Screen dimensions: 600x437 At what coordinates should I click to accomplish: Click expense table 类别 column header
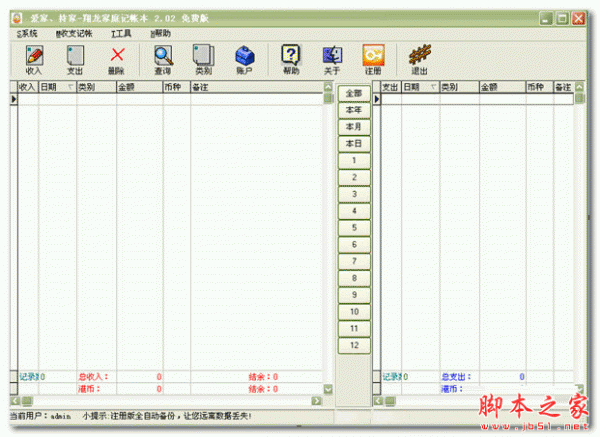[x=460, y=87]
